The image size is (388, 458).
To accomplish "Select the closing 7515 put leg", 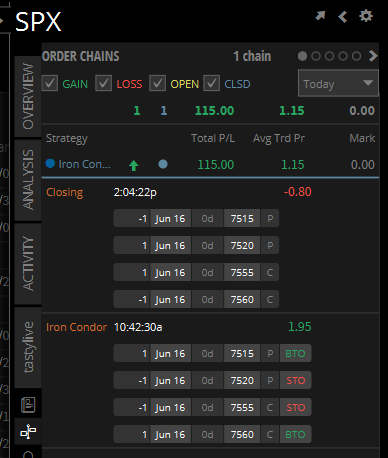I will click(196, 218).
